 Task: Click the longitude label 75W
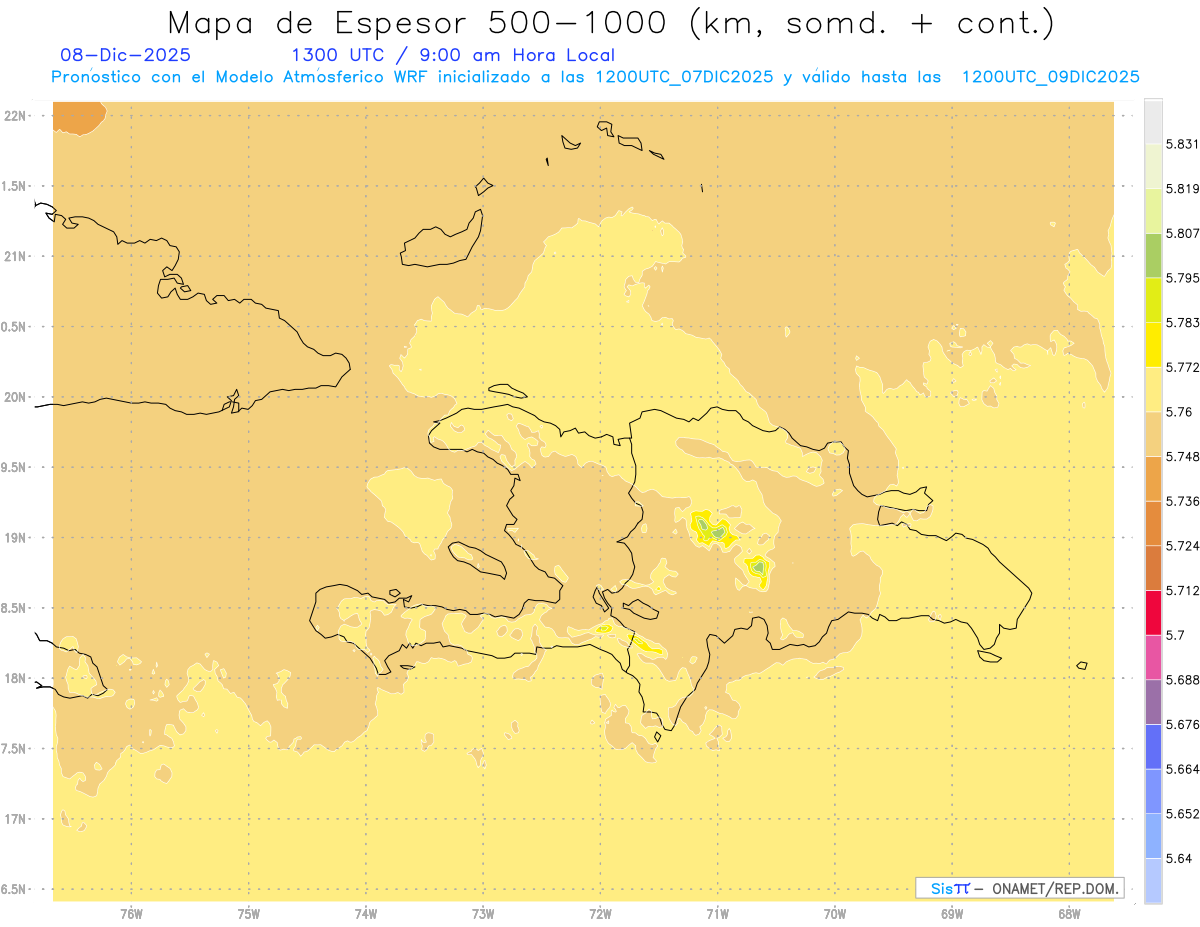[249, 914]
